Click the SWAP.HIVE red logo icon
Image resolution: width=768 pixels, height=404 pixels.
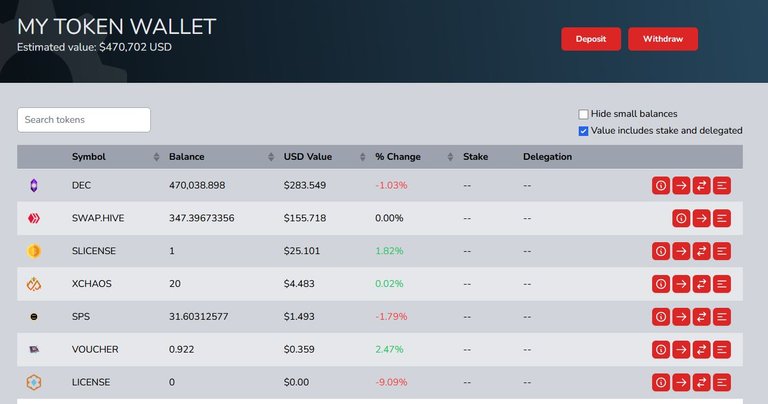[34, 218]
